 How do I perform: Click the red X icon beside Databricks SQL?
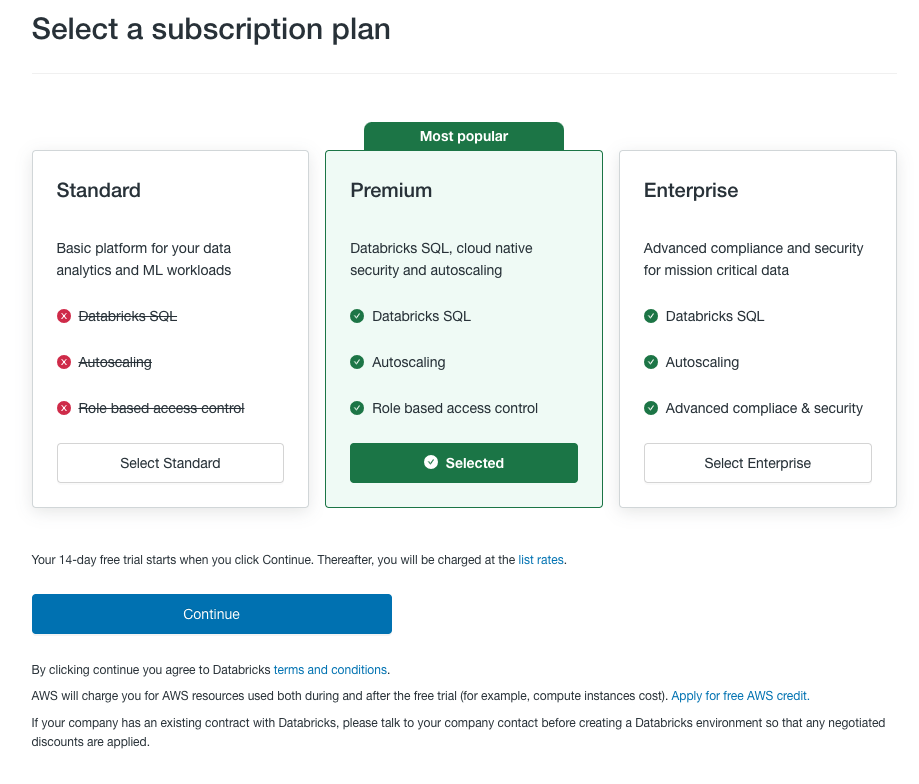point(64,315)
